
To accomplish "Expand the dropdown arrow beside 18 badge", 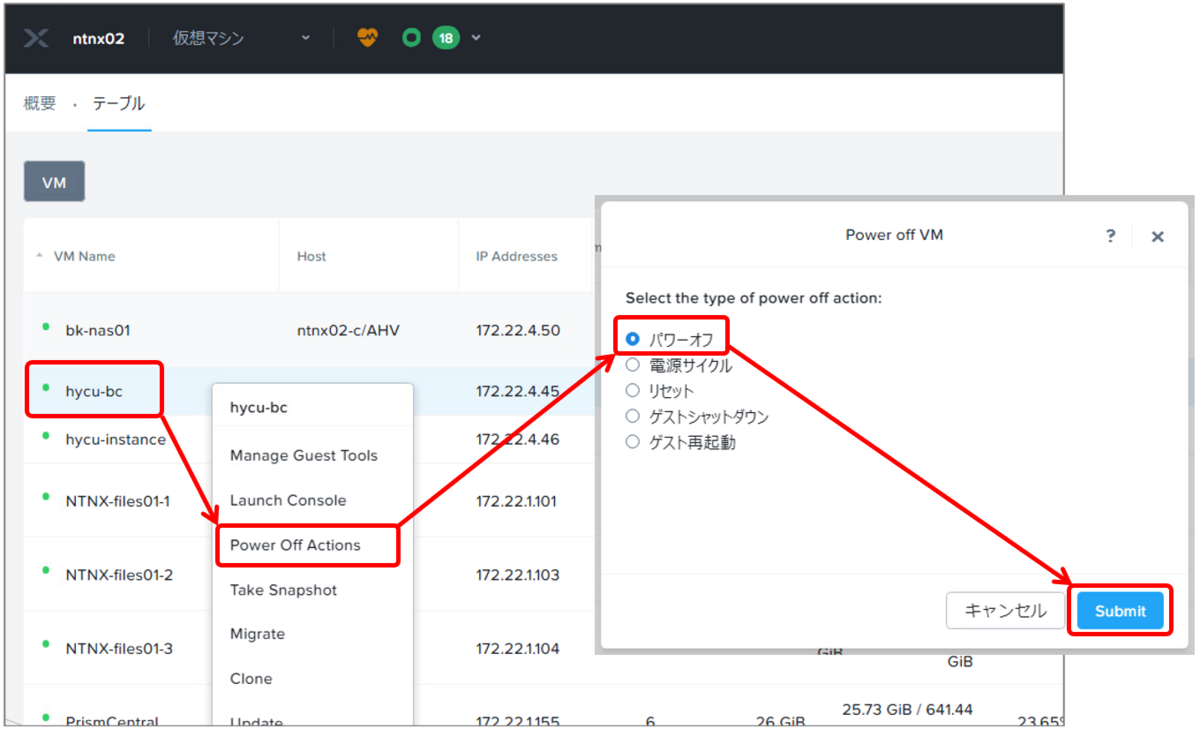I will click(476, 38).
